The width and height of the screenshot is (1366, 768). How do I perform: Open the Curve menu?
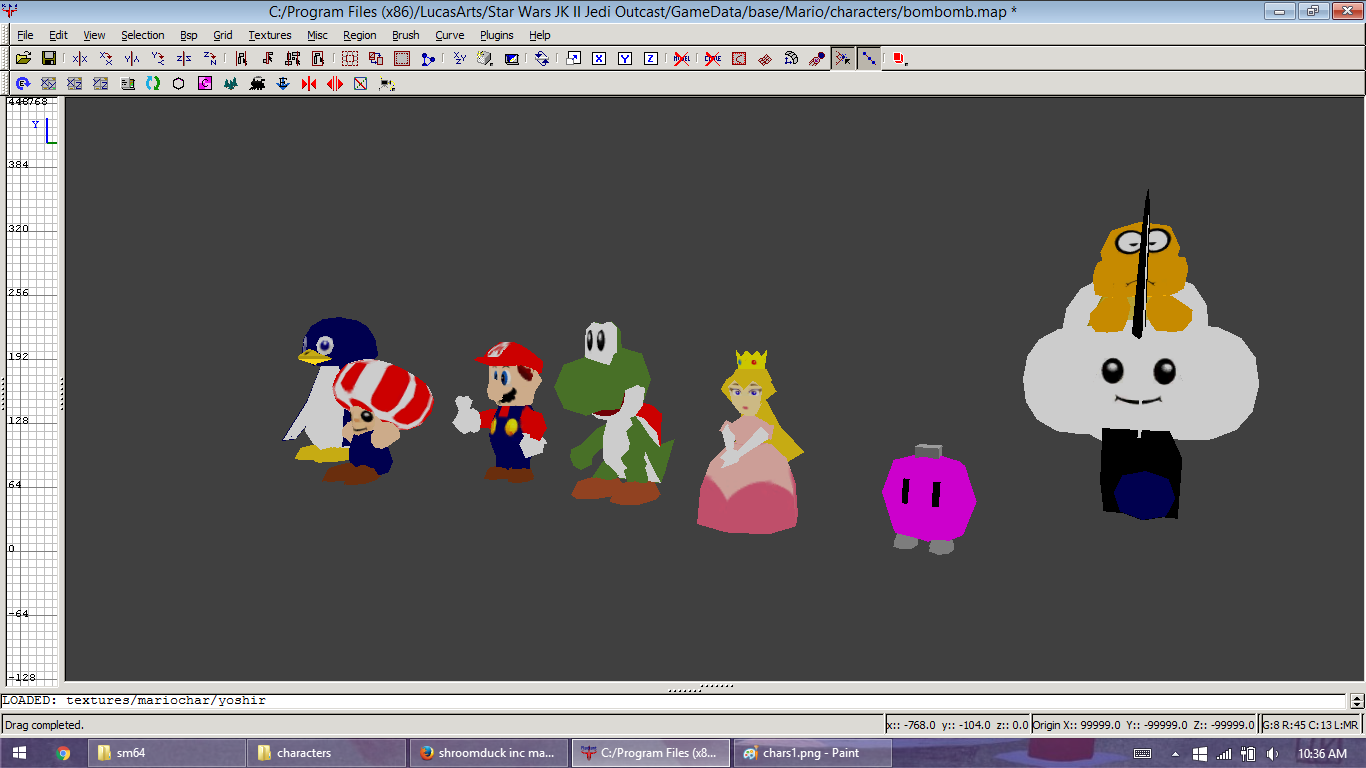tap(450, 35)
